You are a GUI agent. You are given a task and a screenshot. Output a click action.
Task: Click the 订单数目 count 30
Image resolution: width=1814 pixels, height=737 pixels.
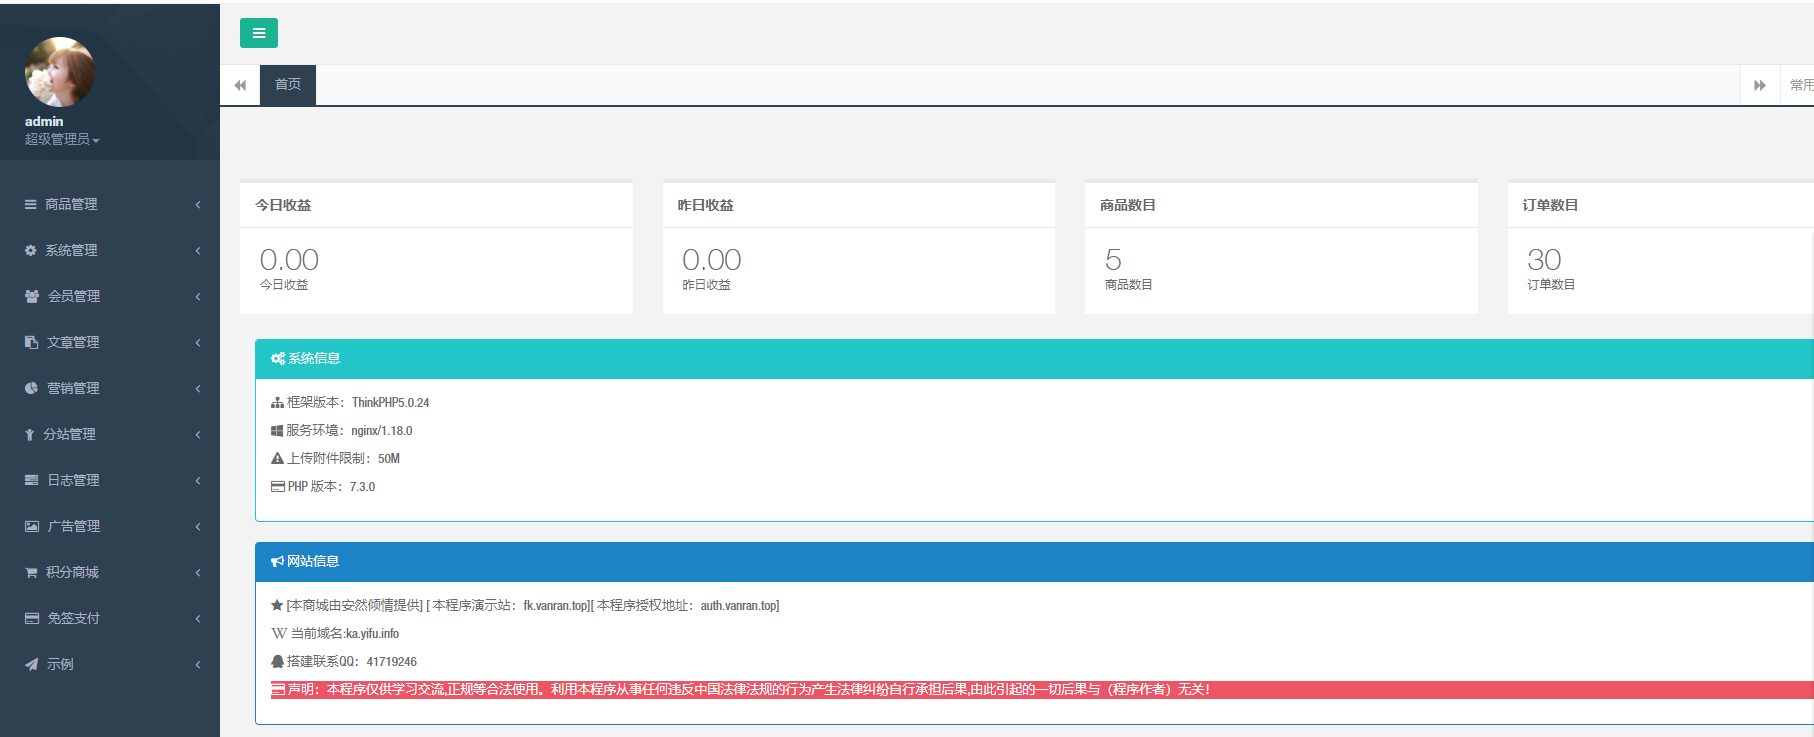pos(1543,260)
